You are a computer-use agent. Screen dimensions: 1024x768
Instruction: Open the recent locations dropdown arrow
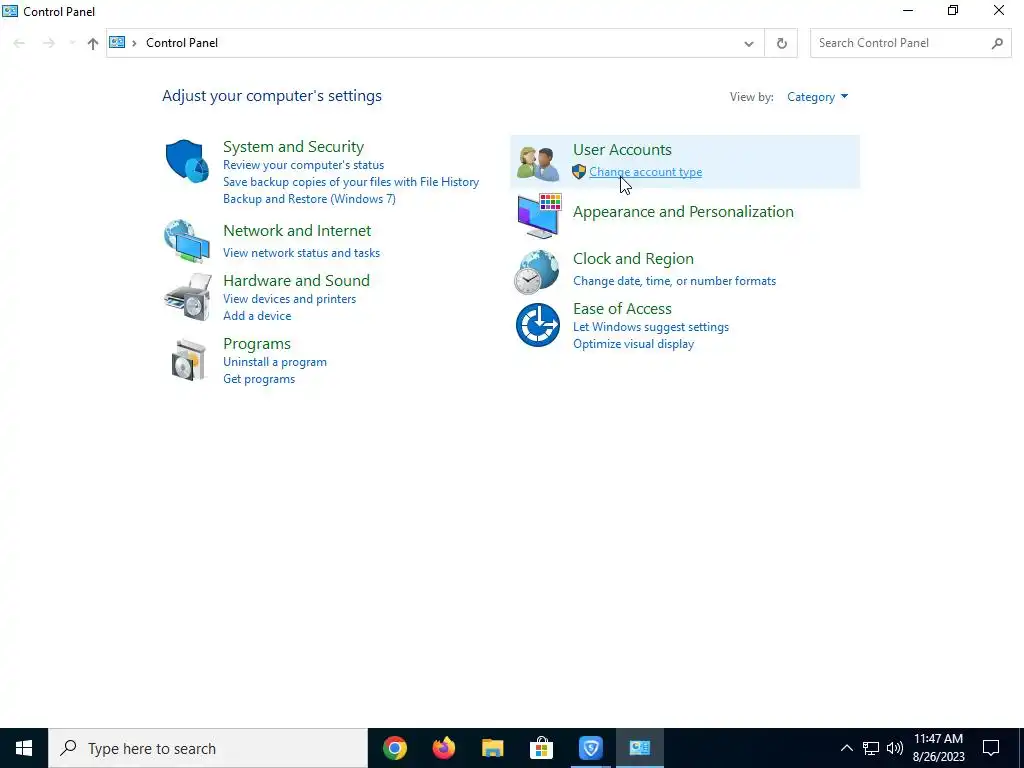[x=72, y=43]
